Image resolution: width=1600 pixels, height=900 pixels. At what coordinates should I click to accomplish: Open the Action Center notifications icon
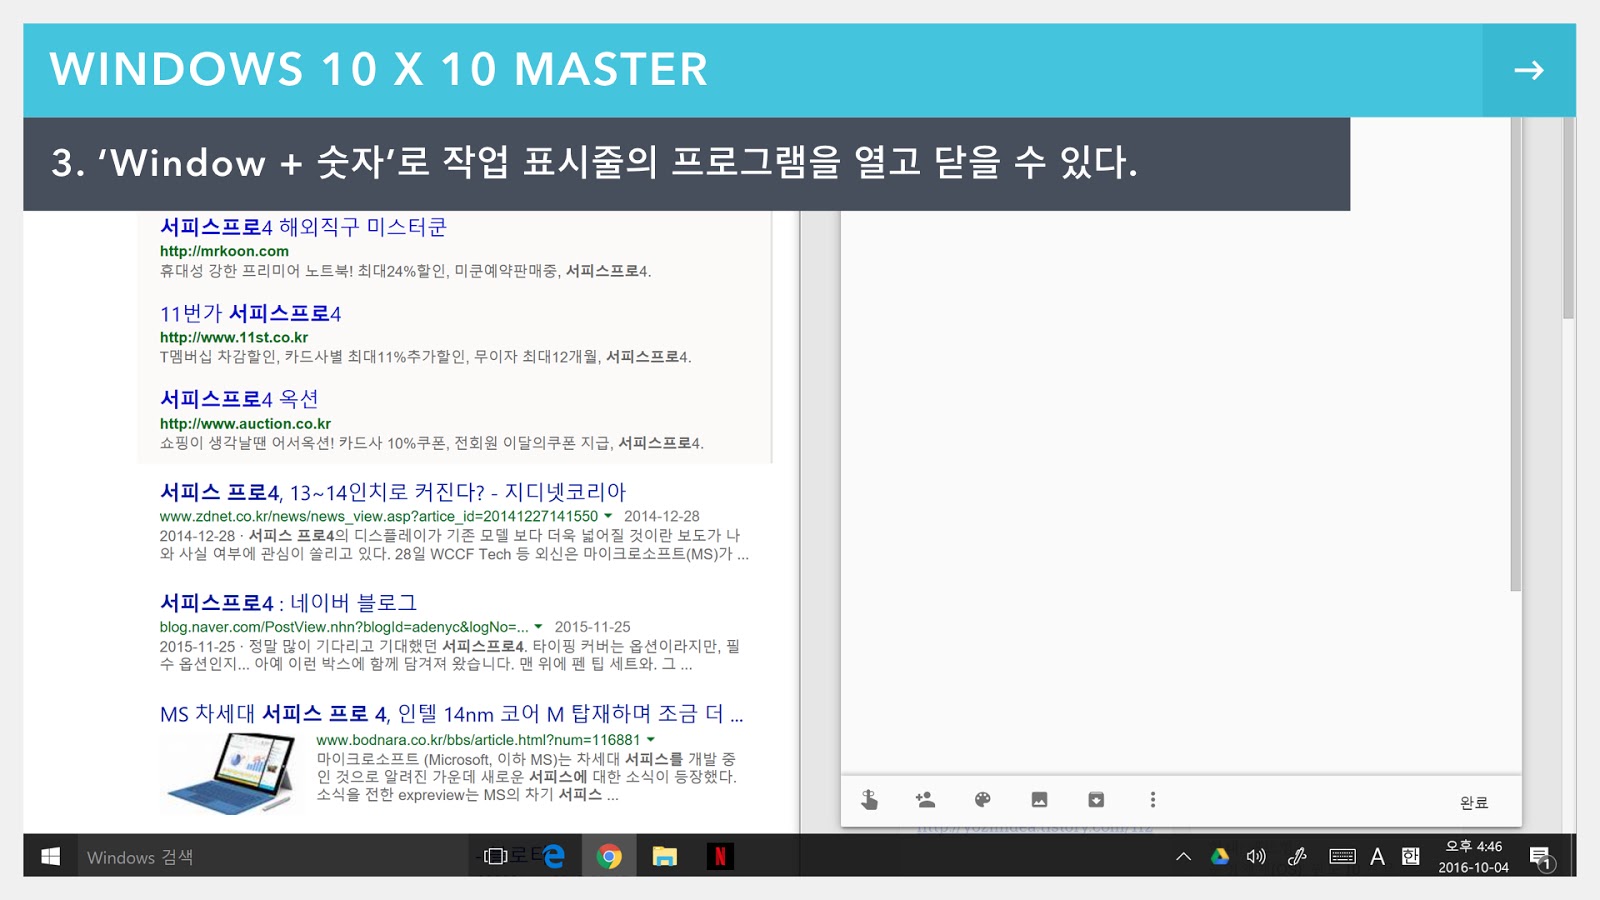point(1542,857)
